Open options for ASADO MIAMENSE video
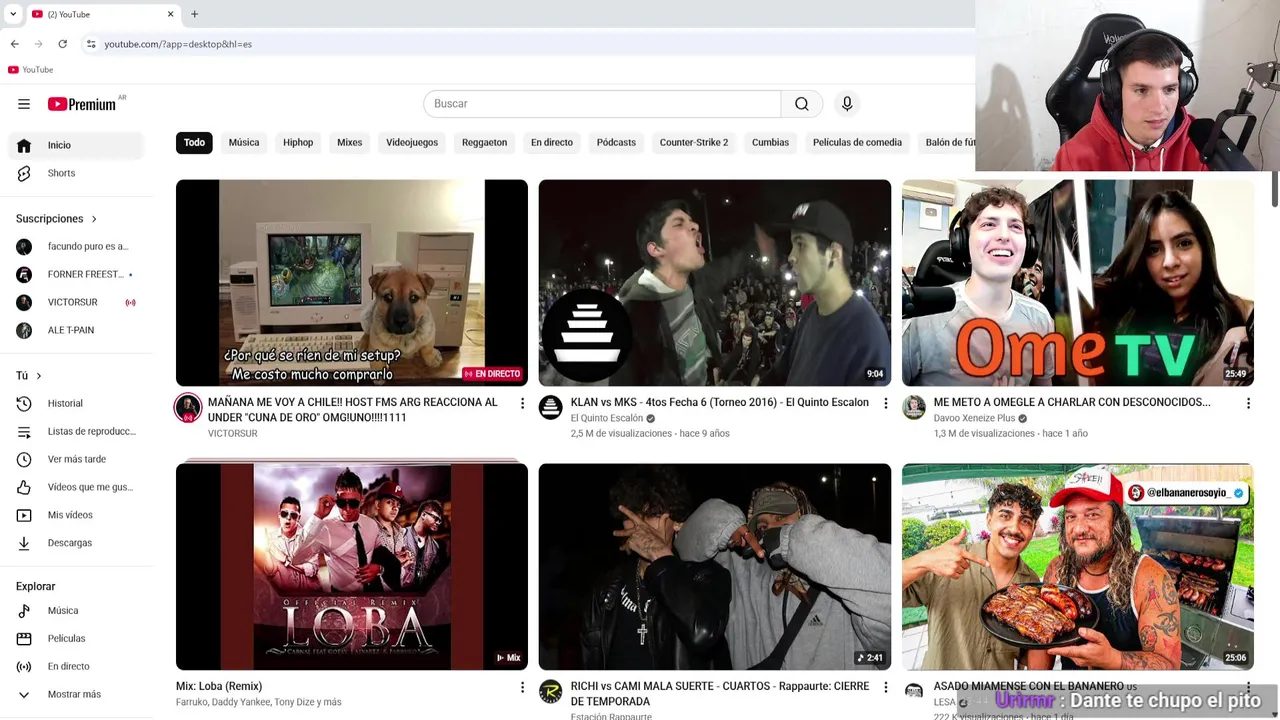1280x720 pixels. tap(1248, 688)
